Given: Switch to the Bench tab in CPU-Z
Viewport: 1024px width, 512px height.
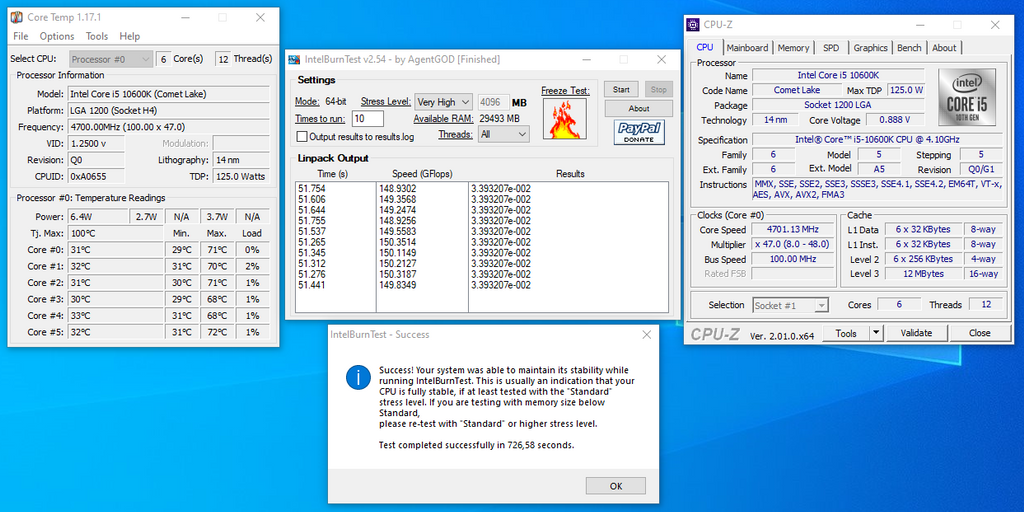Looking at the screenshot, I should point(909,48).
